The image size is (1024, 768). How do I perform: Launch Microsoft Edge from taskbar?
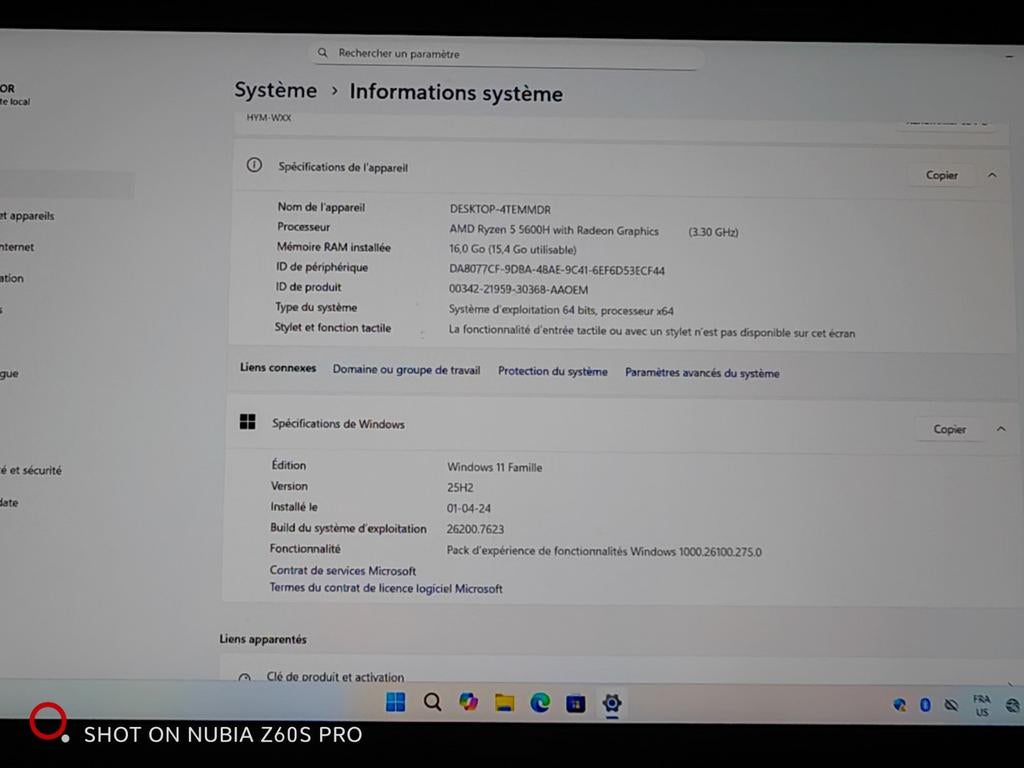540,703
